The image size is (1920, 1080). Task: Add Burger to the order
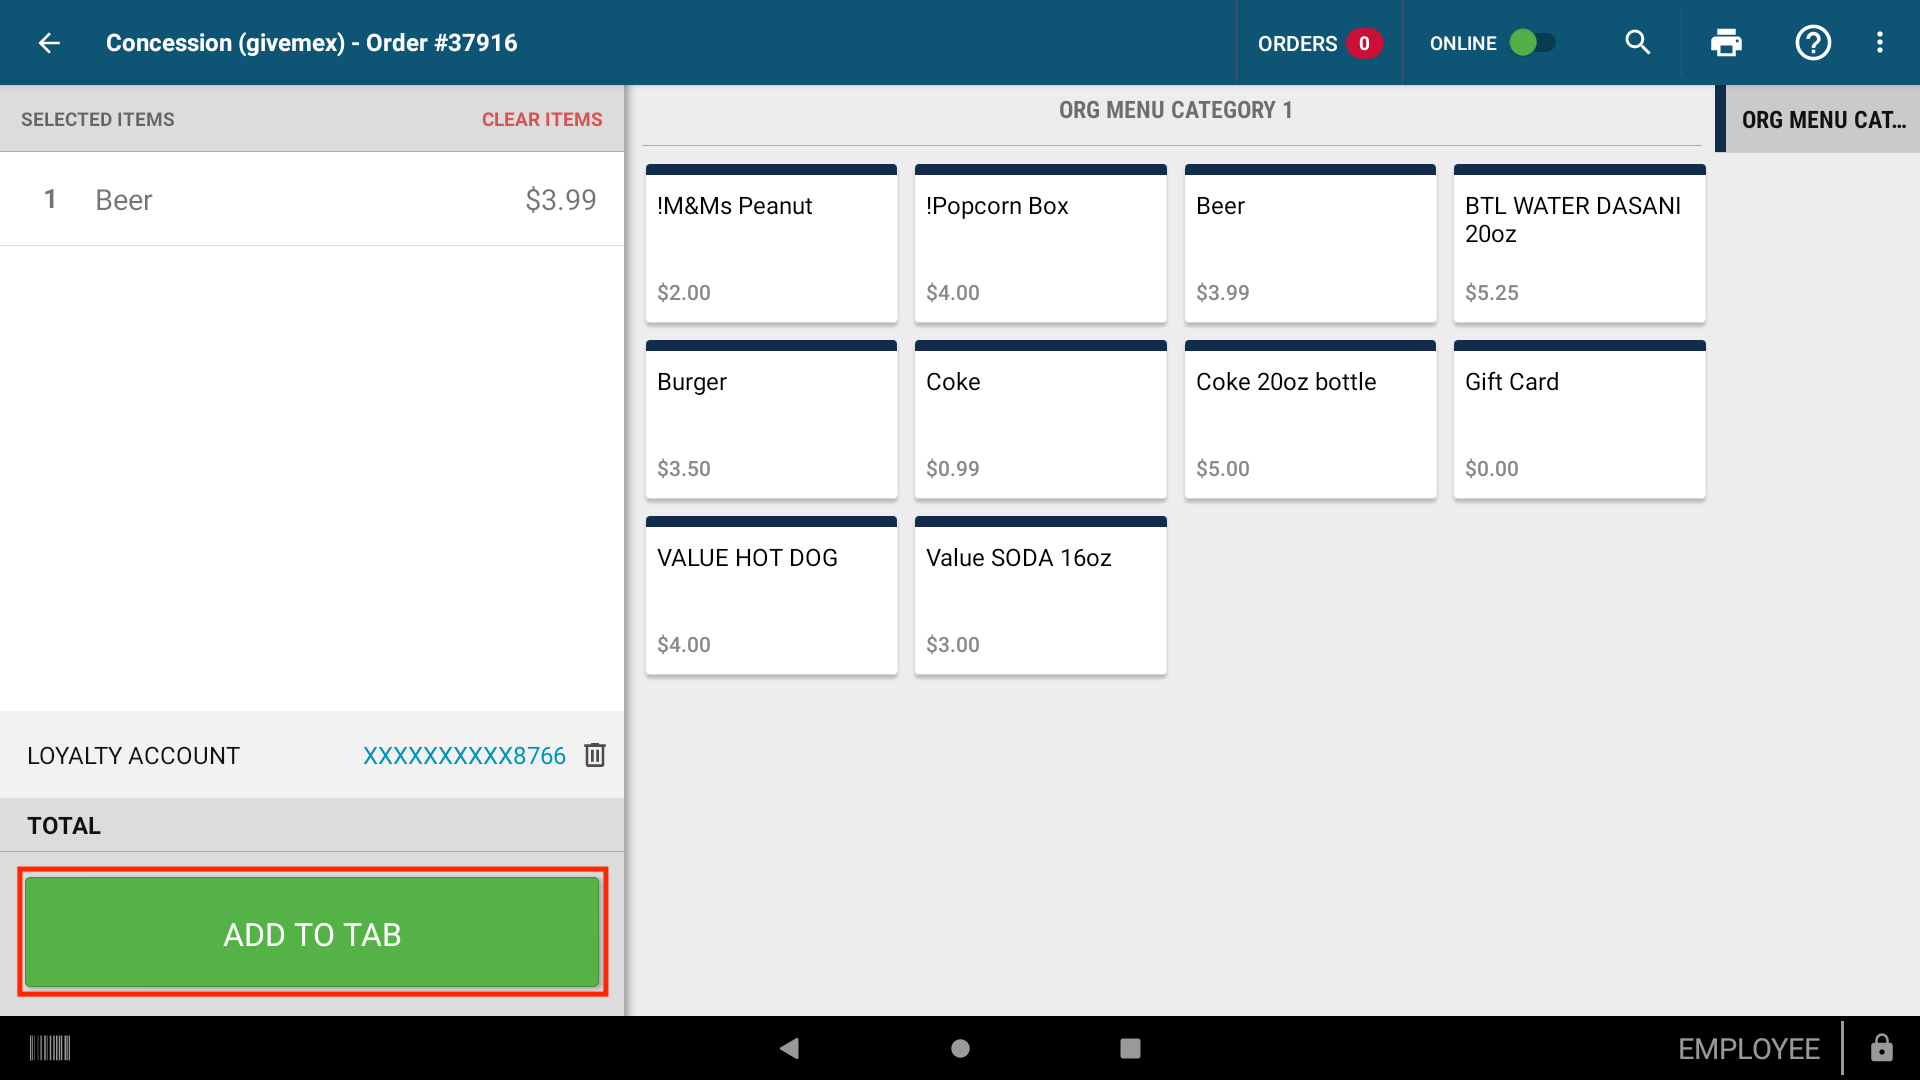tap(771, 419)
